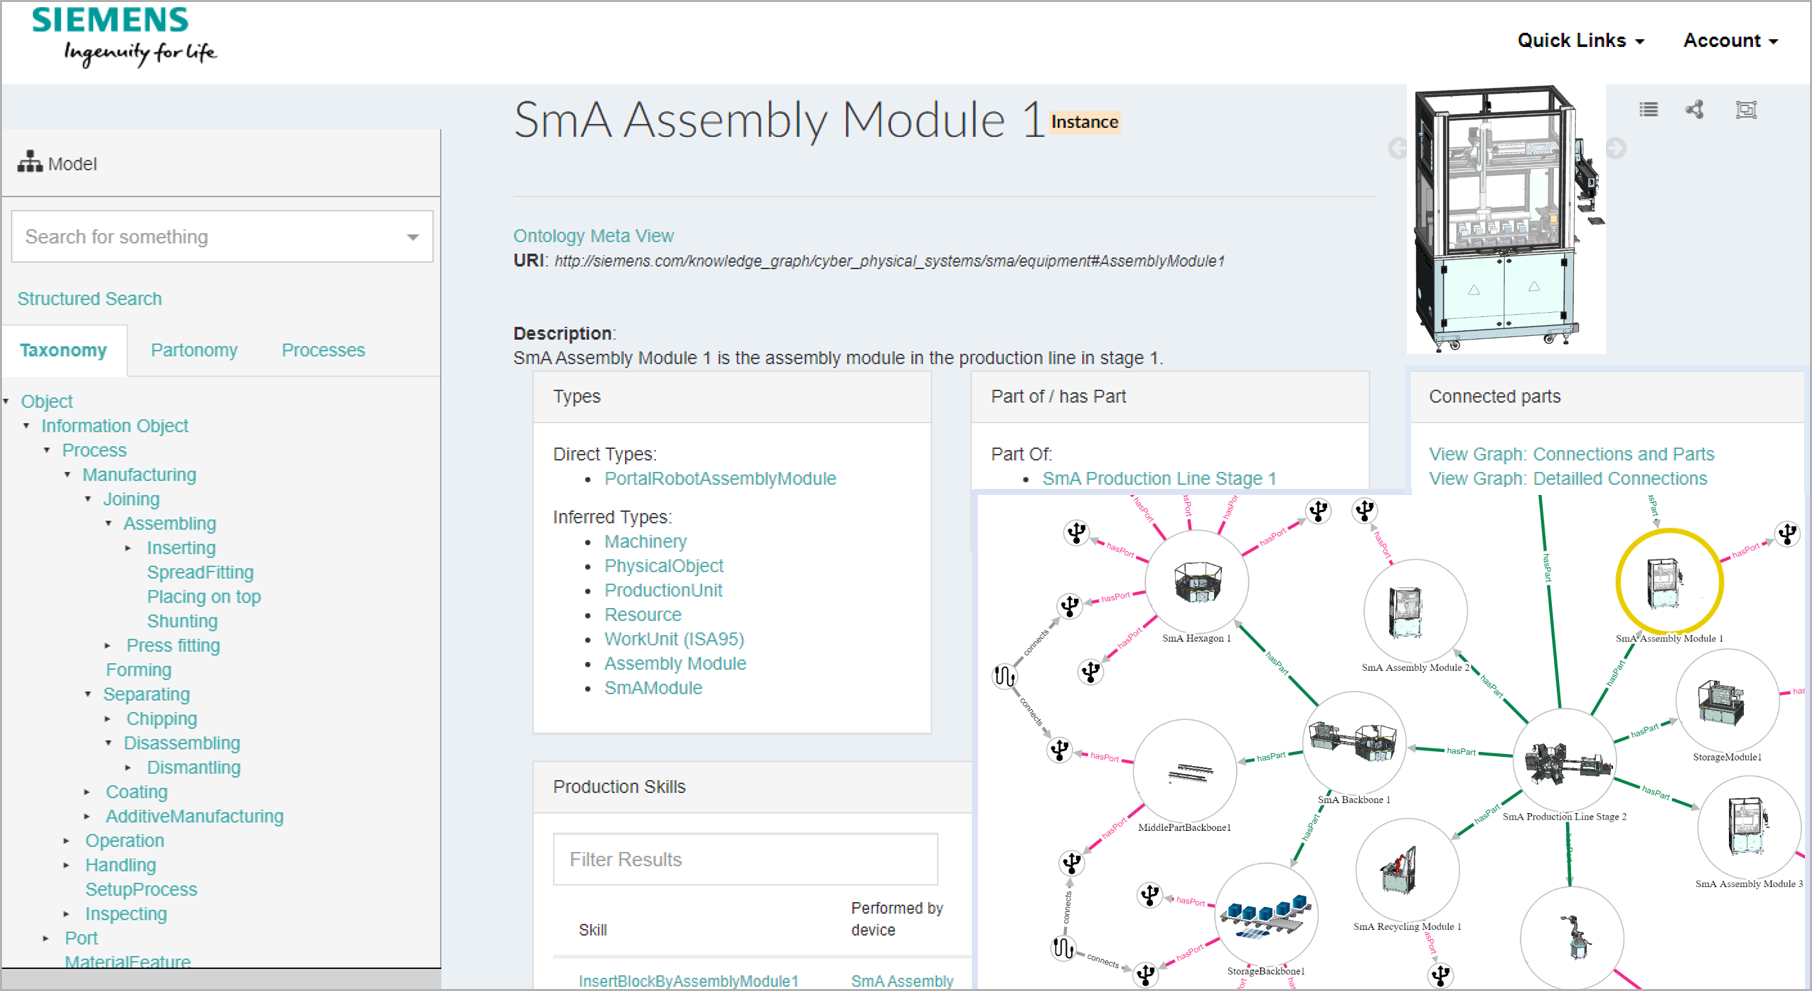Expand the Operation tree arrow
Viewport: 1812px width, 991px height.
[67, 841]
